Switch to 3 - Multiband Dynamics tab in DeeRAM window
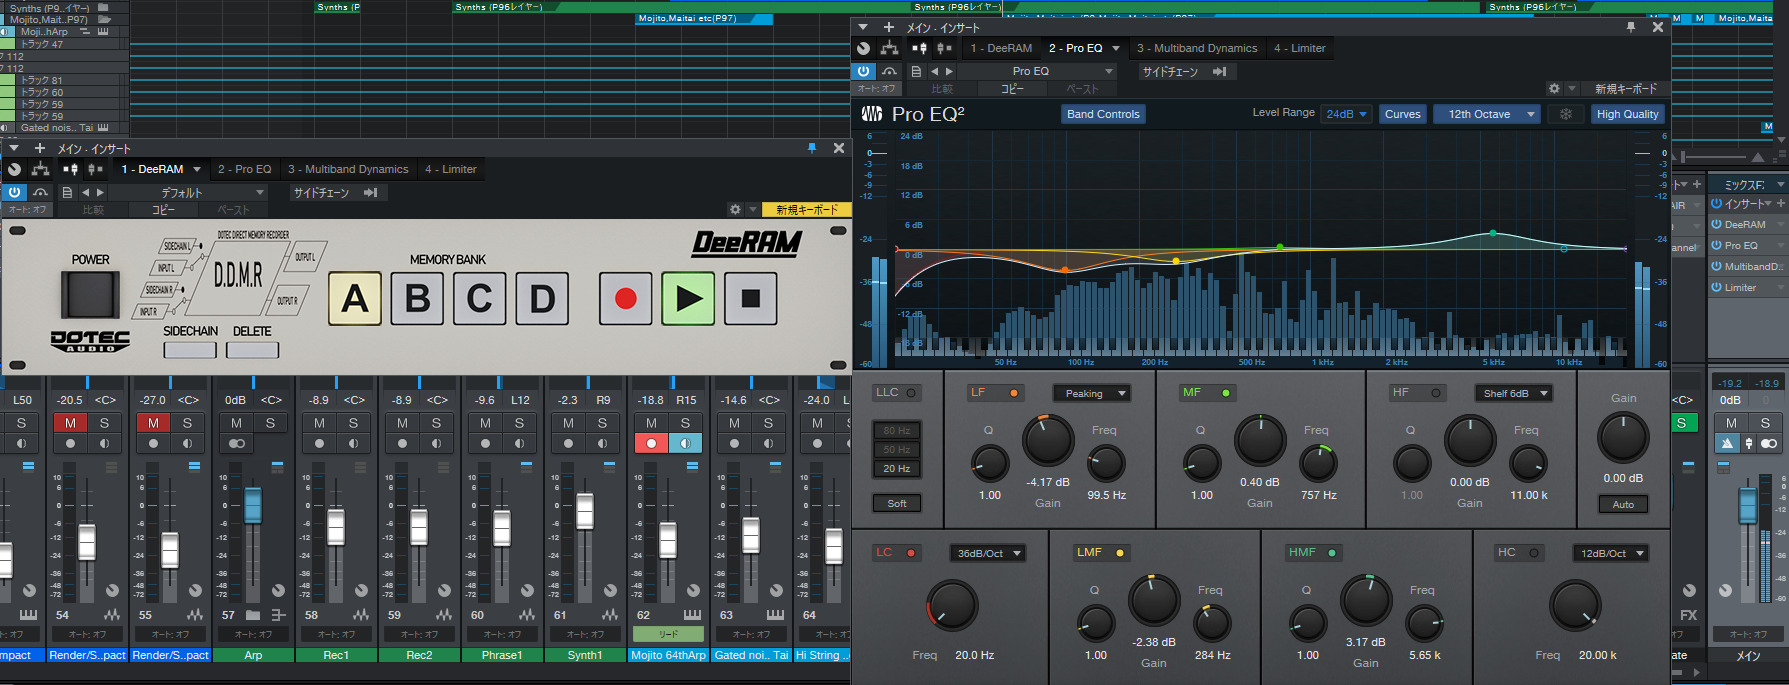This screenshot has height=685, width=1789. 348,169
